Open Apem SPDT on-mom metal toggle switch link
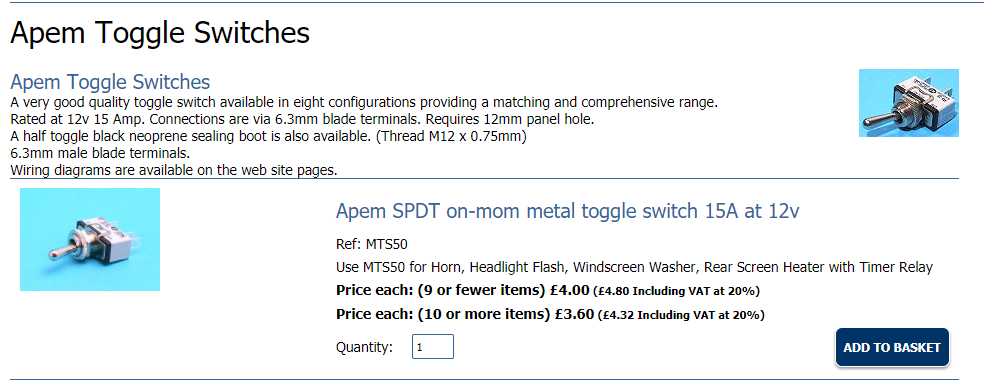 (567, 211)
